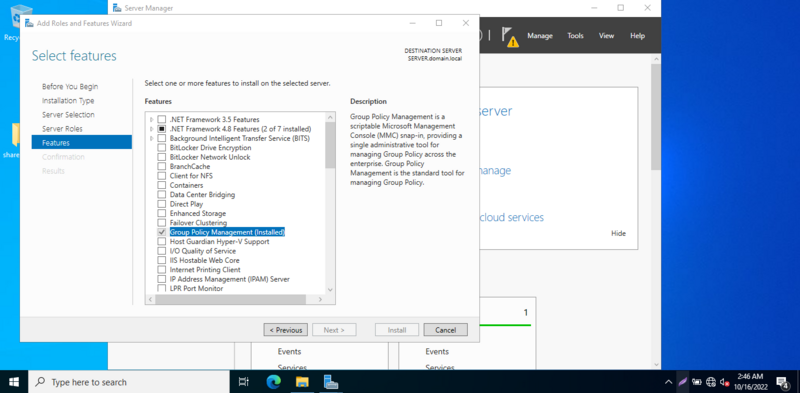Click features list scroll down arrow
Viewport: 800px width, 393px height.
pos(330,289)
